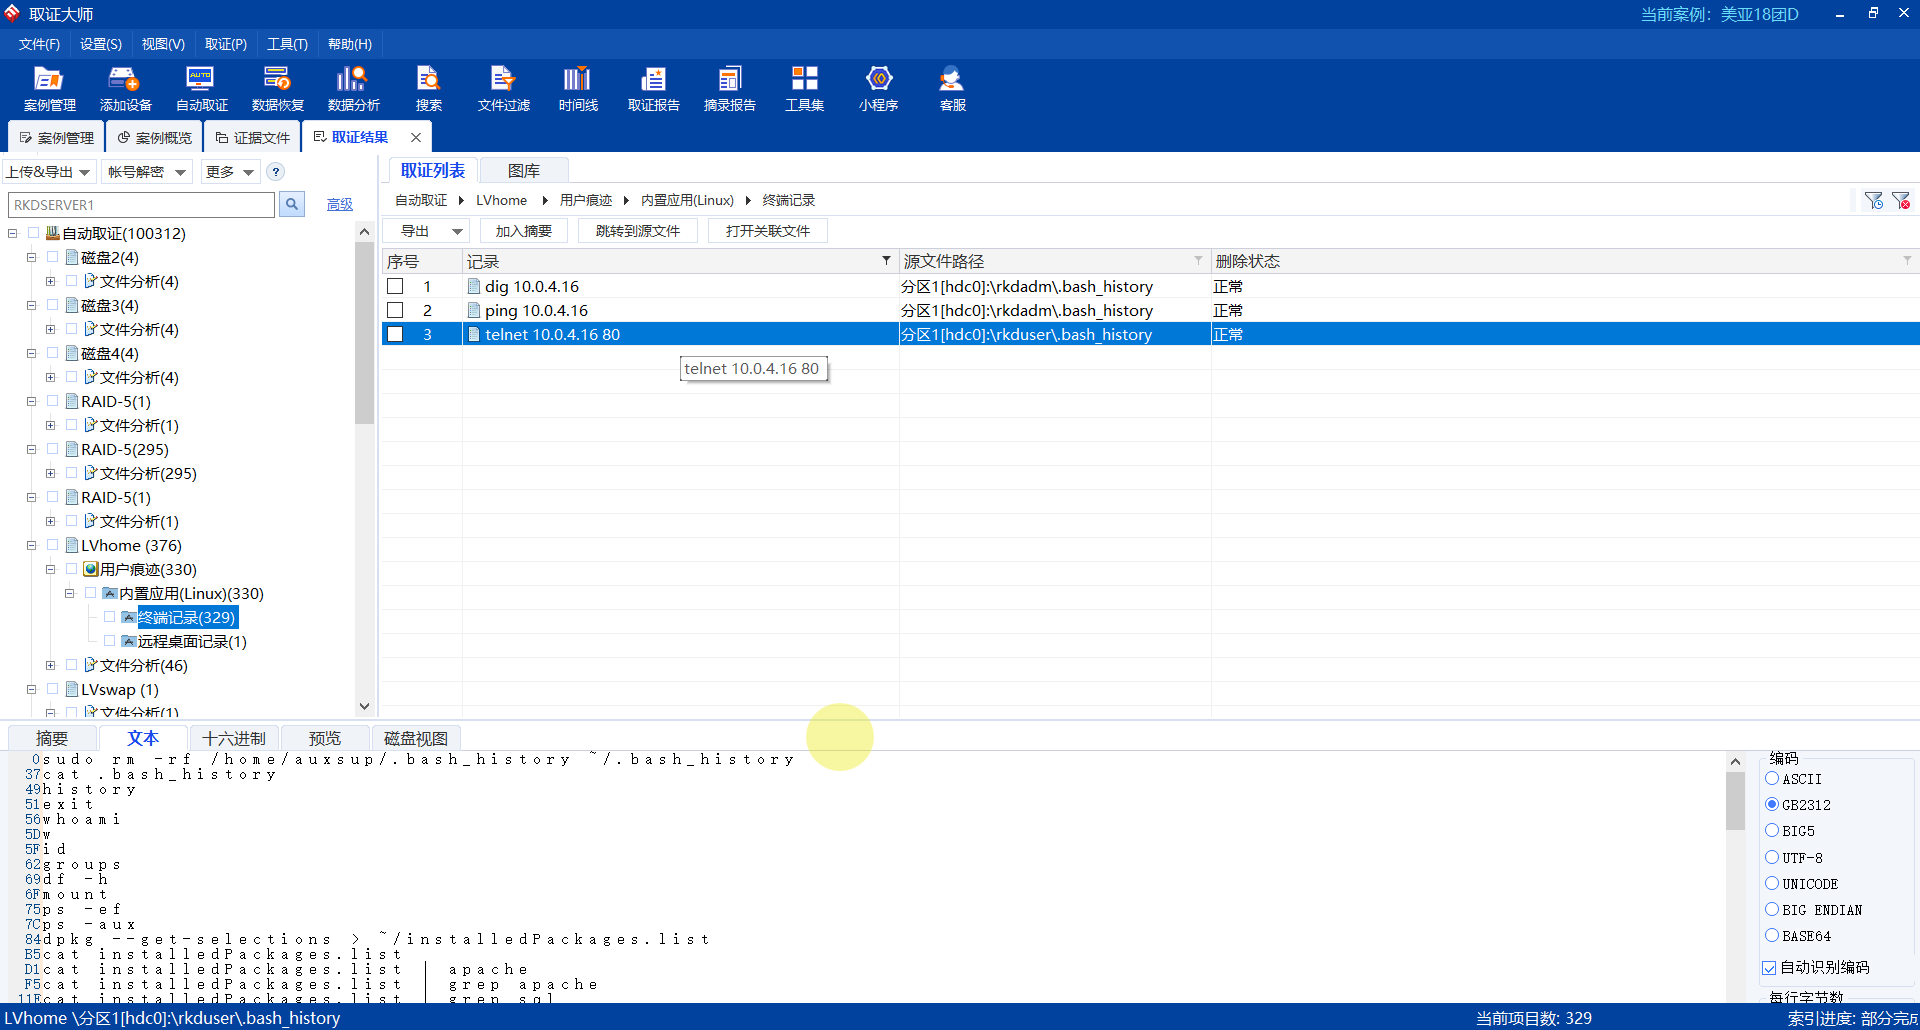Open the 工具集 toolset icon
1920x1030 pixels.
804,88
